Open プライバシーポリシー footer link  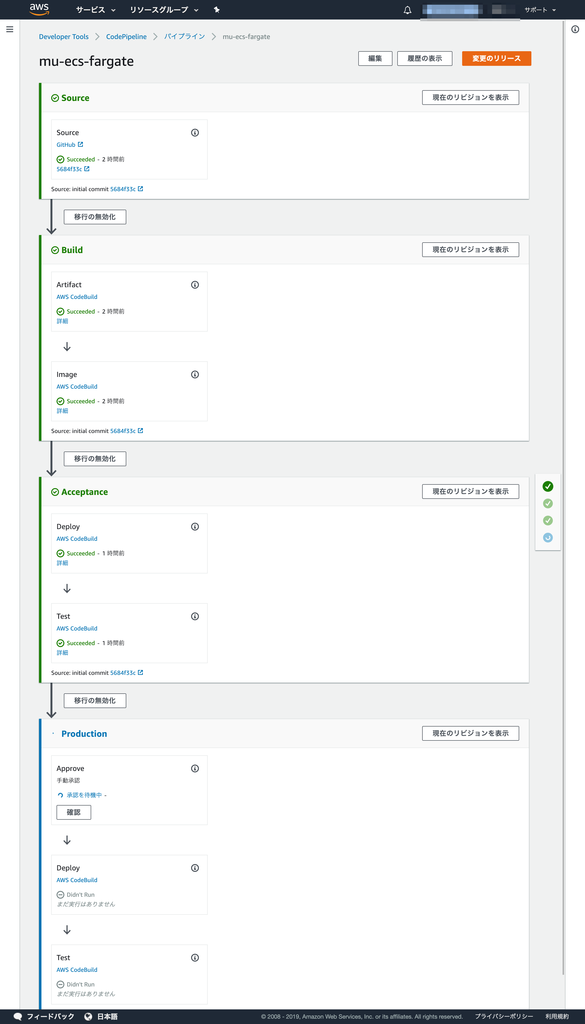tap(502, 1017)
